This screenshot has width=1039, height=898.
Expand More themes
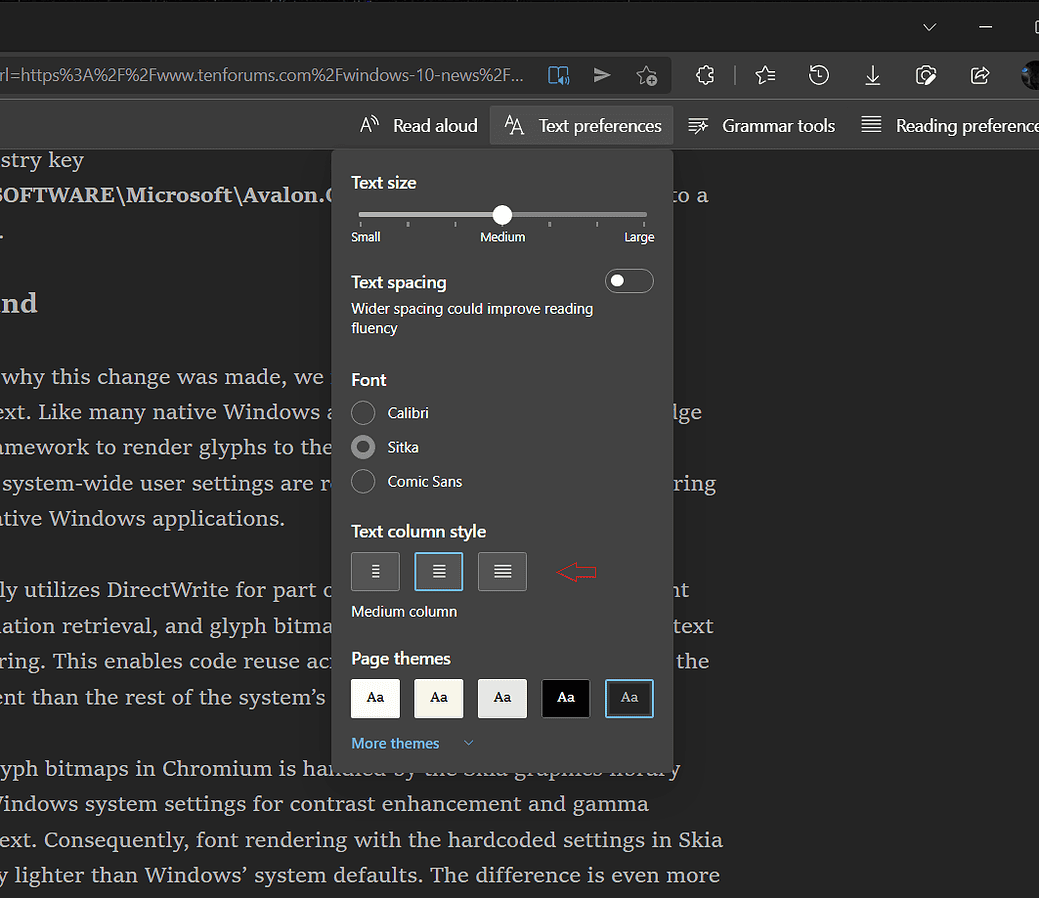(396, 743)
